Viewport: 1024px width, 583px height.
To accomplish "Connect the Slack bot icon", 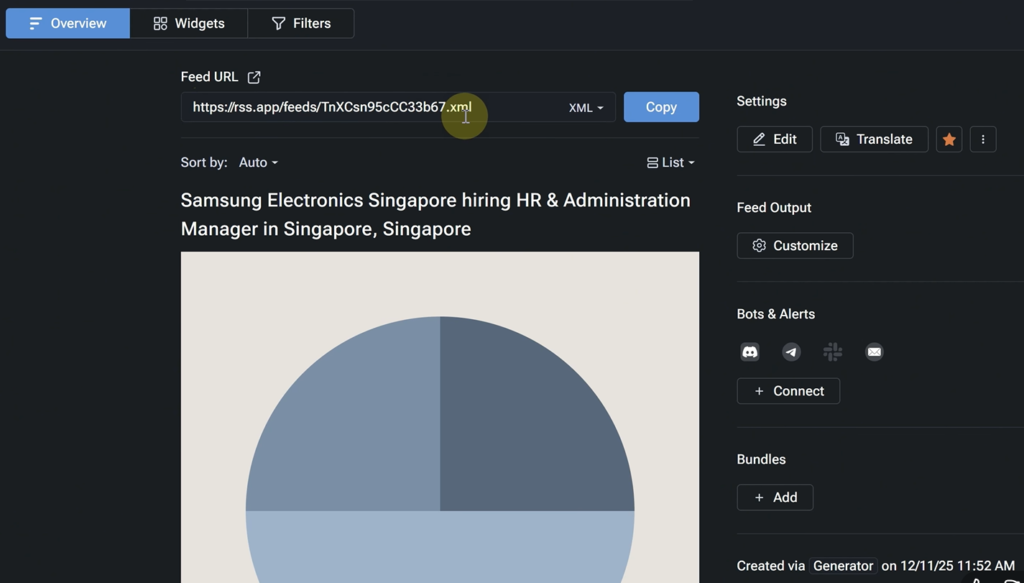I will (833, 352).
